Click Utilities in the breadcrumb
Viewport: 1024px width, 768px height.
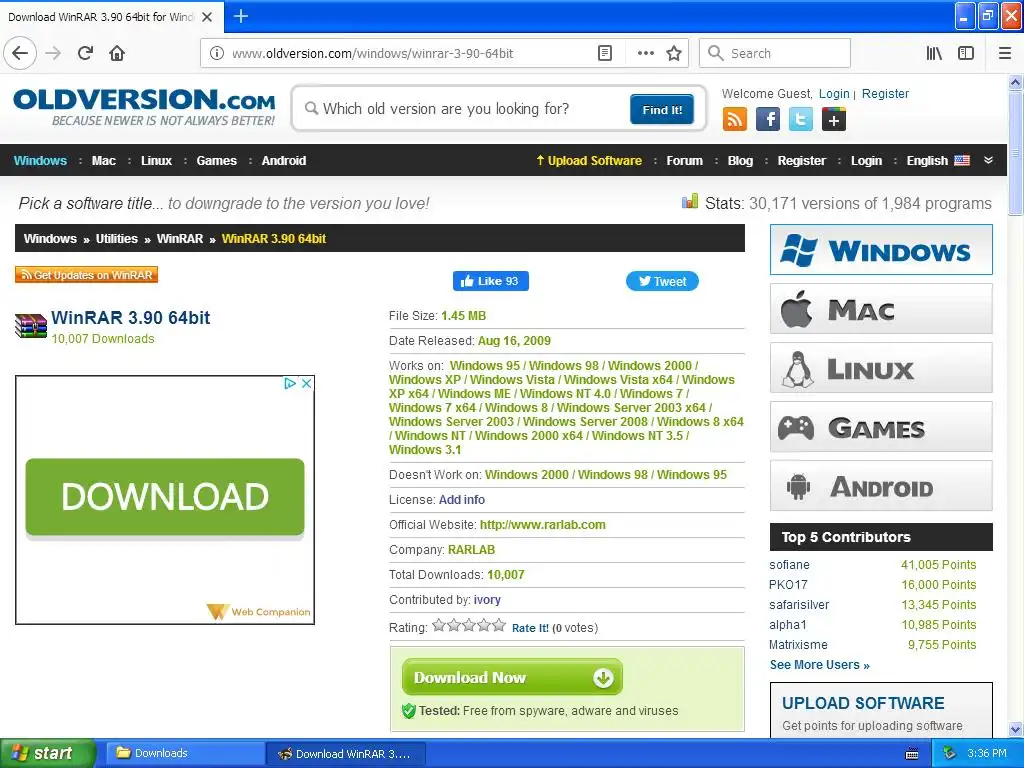pos(117,238)
